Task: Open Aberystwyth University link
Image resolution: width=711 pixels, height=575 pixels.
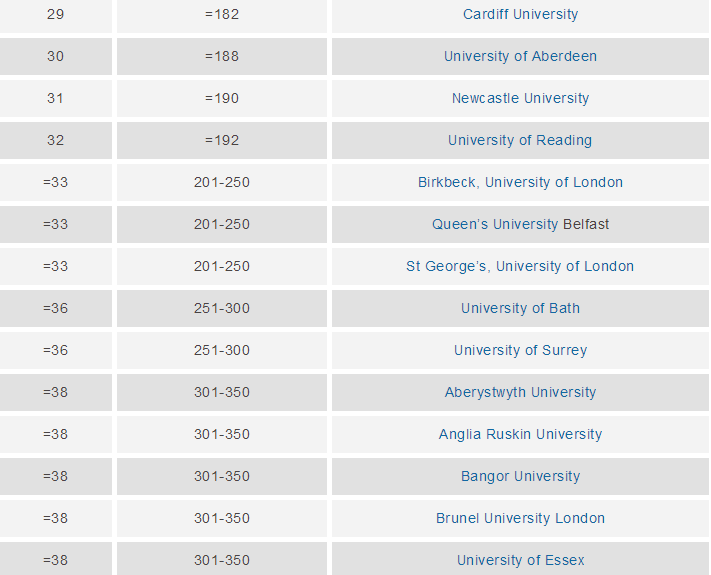Action: [520, 393]
